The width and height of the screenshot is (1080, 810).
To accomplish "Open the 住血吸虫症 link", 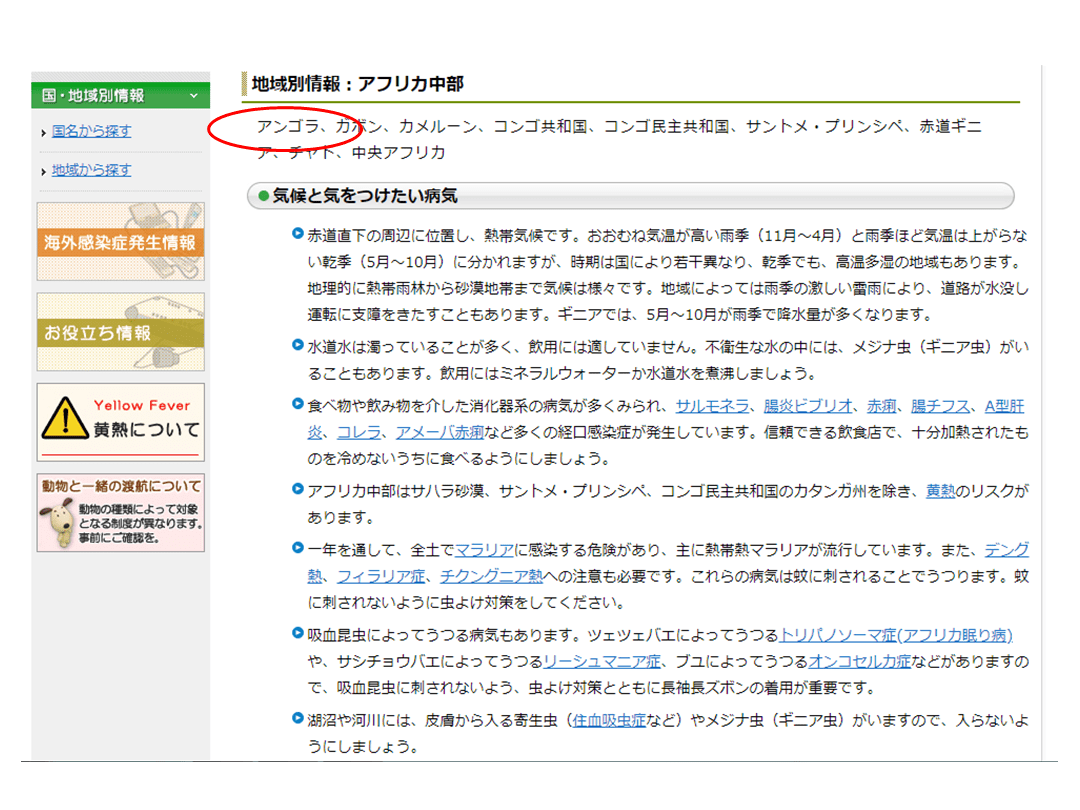I will point(609,720).
